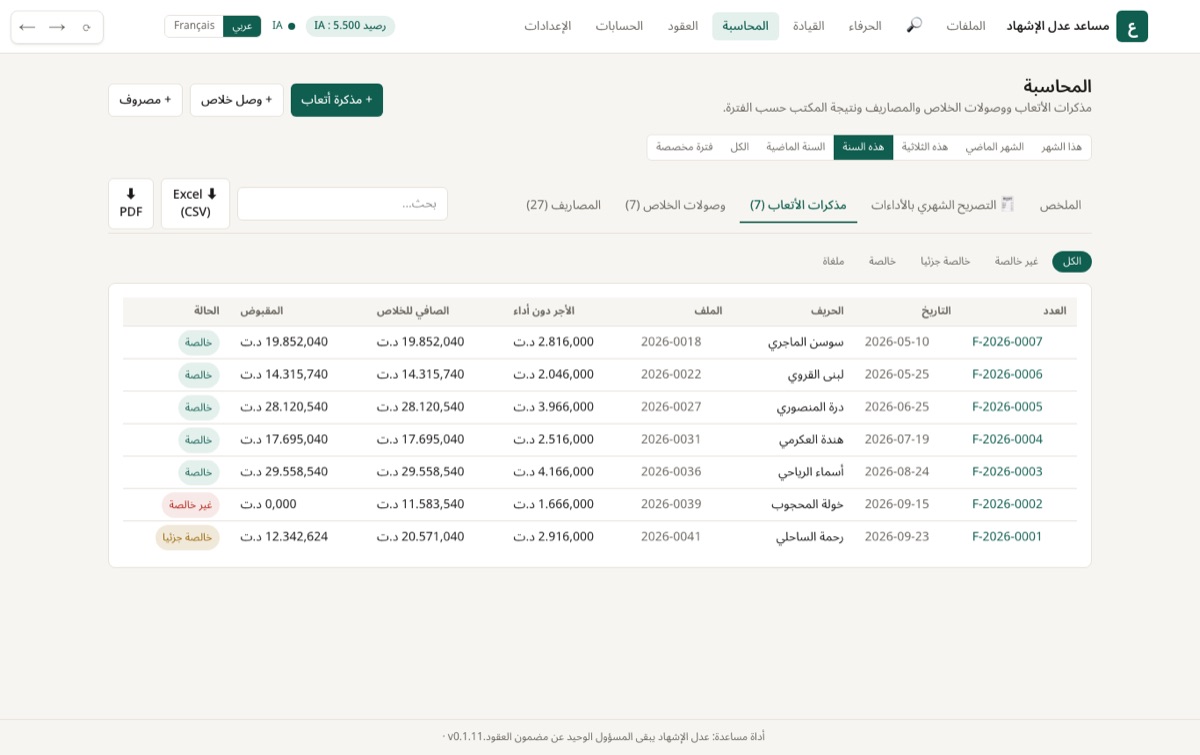
Task: Open invoice F-2026-0003
Action: click(x=1007, y=472)
